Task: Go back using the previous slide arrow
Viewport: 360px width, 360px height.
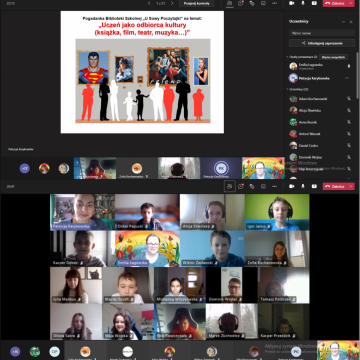Action: pyautogui.click(x=149, y=3)
